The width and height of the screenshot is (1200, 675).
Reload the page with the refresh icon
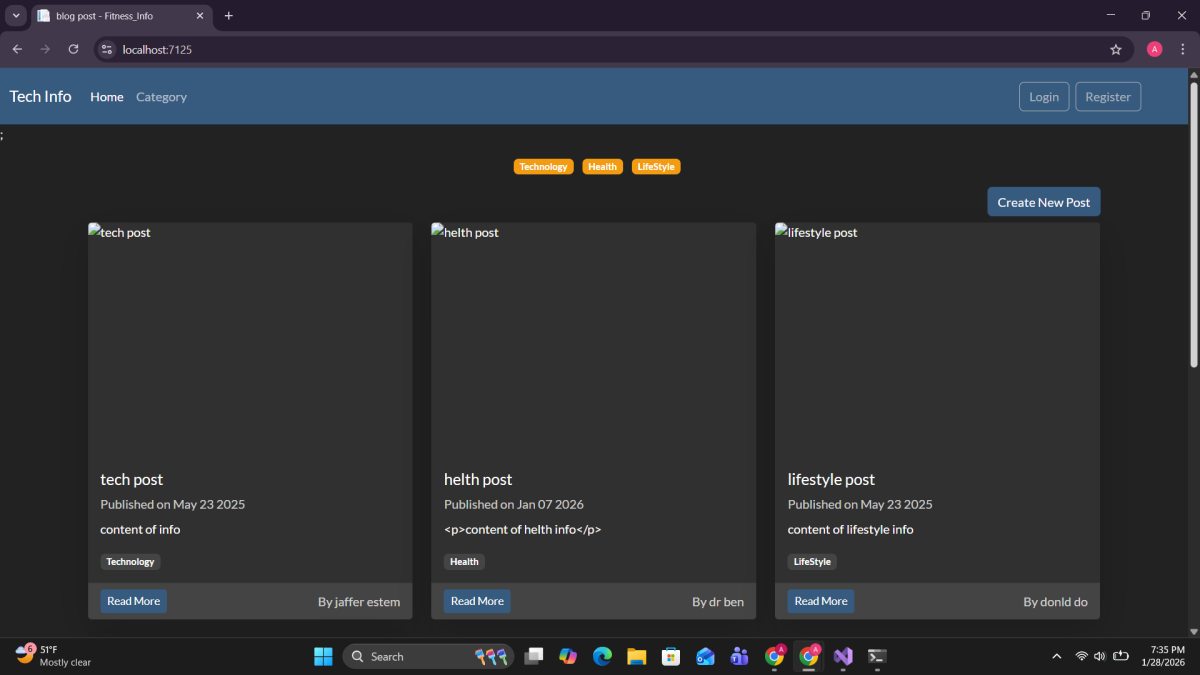(x=73, y=49)
